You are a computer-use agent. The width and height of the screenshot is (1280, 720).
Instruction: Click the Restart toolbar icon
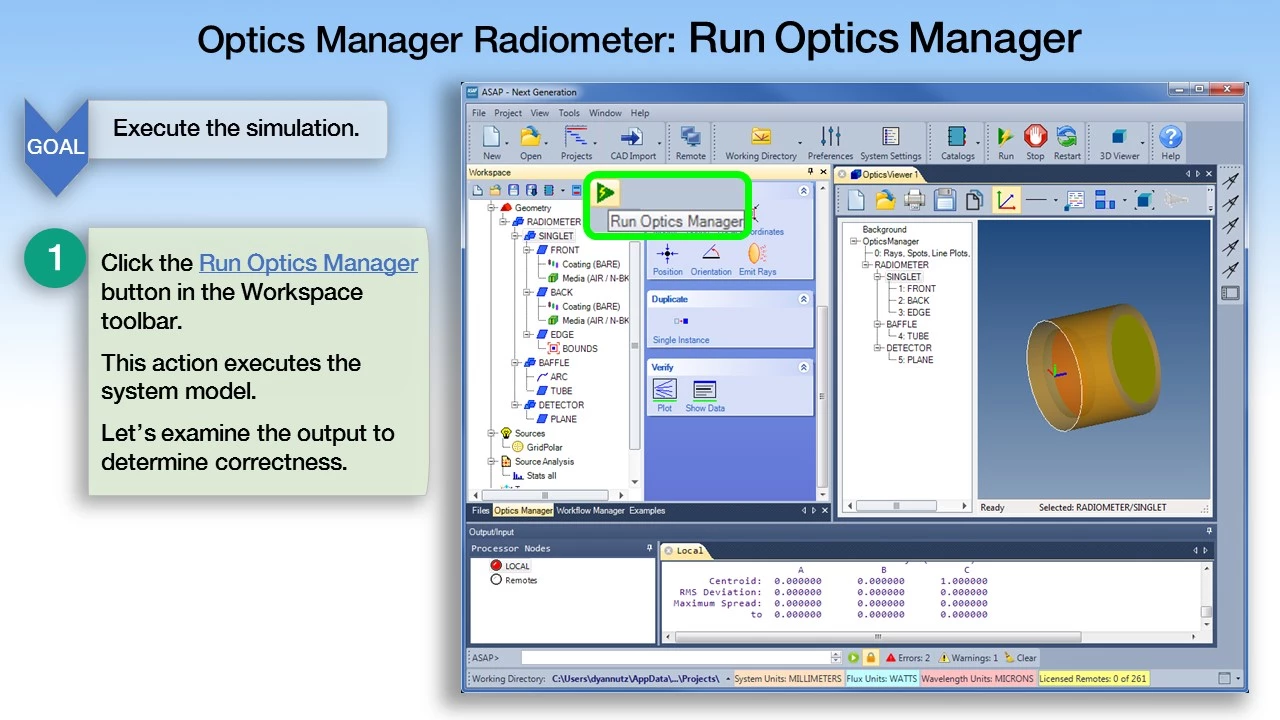[x=1066, y=141]
